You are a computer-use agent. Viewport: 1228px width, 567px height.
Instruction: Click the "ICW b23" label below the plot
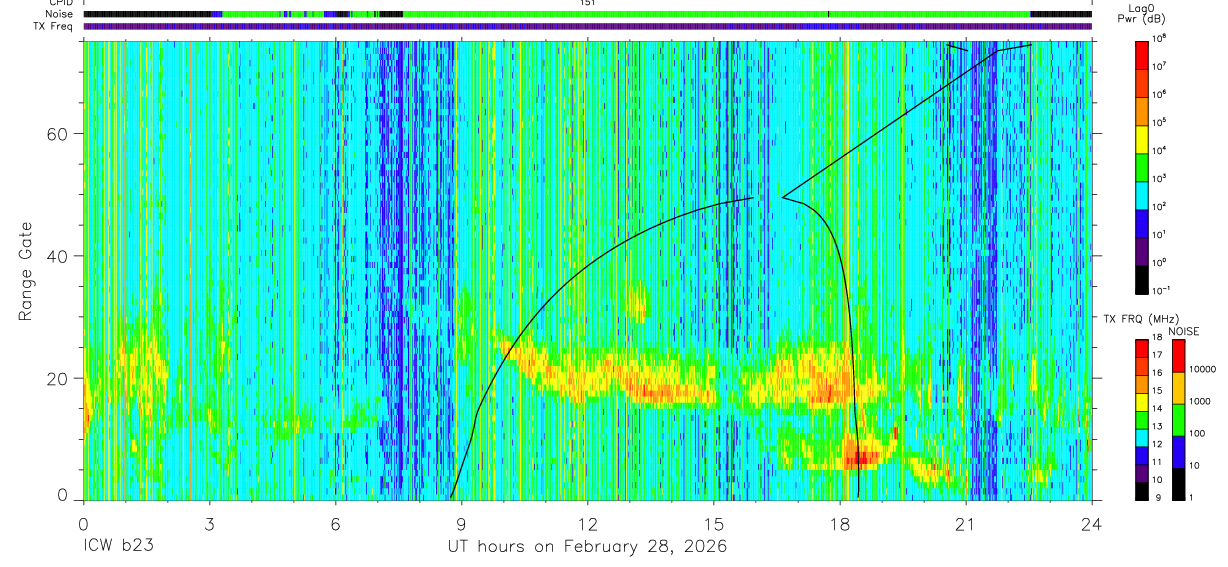(x=117, y=547)
